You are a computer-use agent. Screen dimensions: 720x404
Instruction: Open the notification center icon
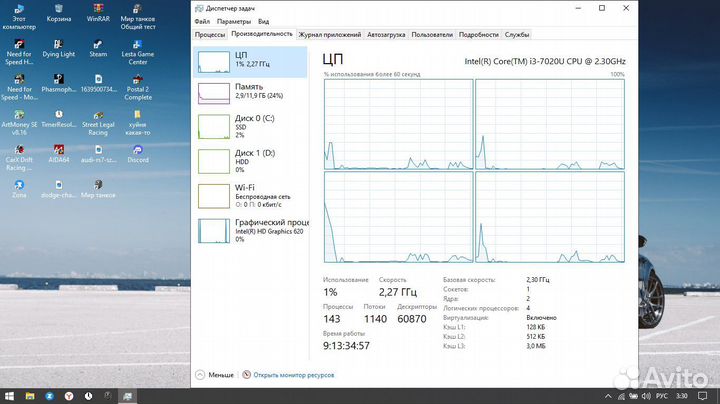[x=703, y=396]
